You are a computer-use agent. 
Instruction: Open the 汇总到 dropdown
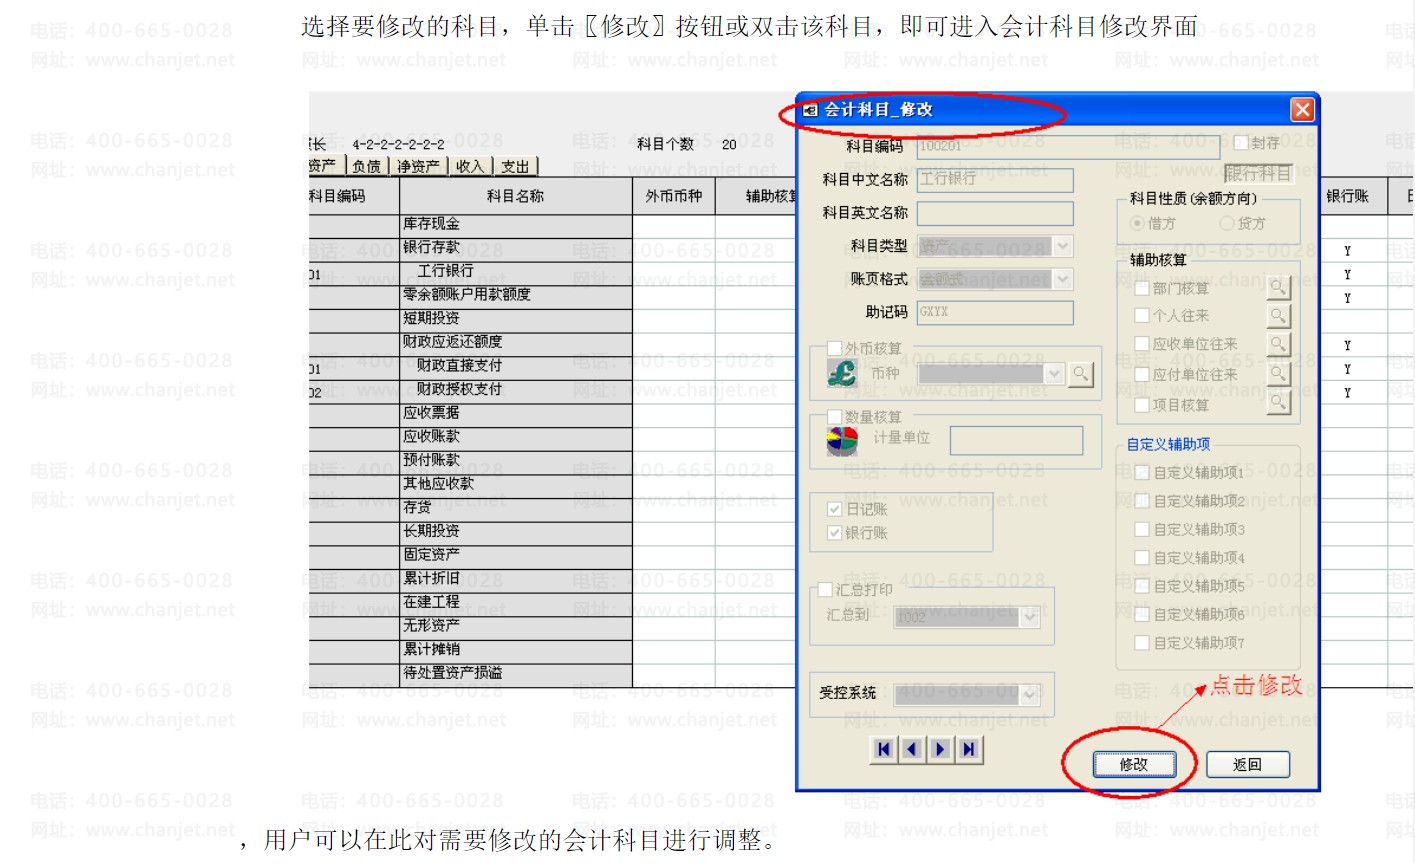pos(1031,617)
